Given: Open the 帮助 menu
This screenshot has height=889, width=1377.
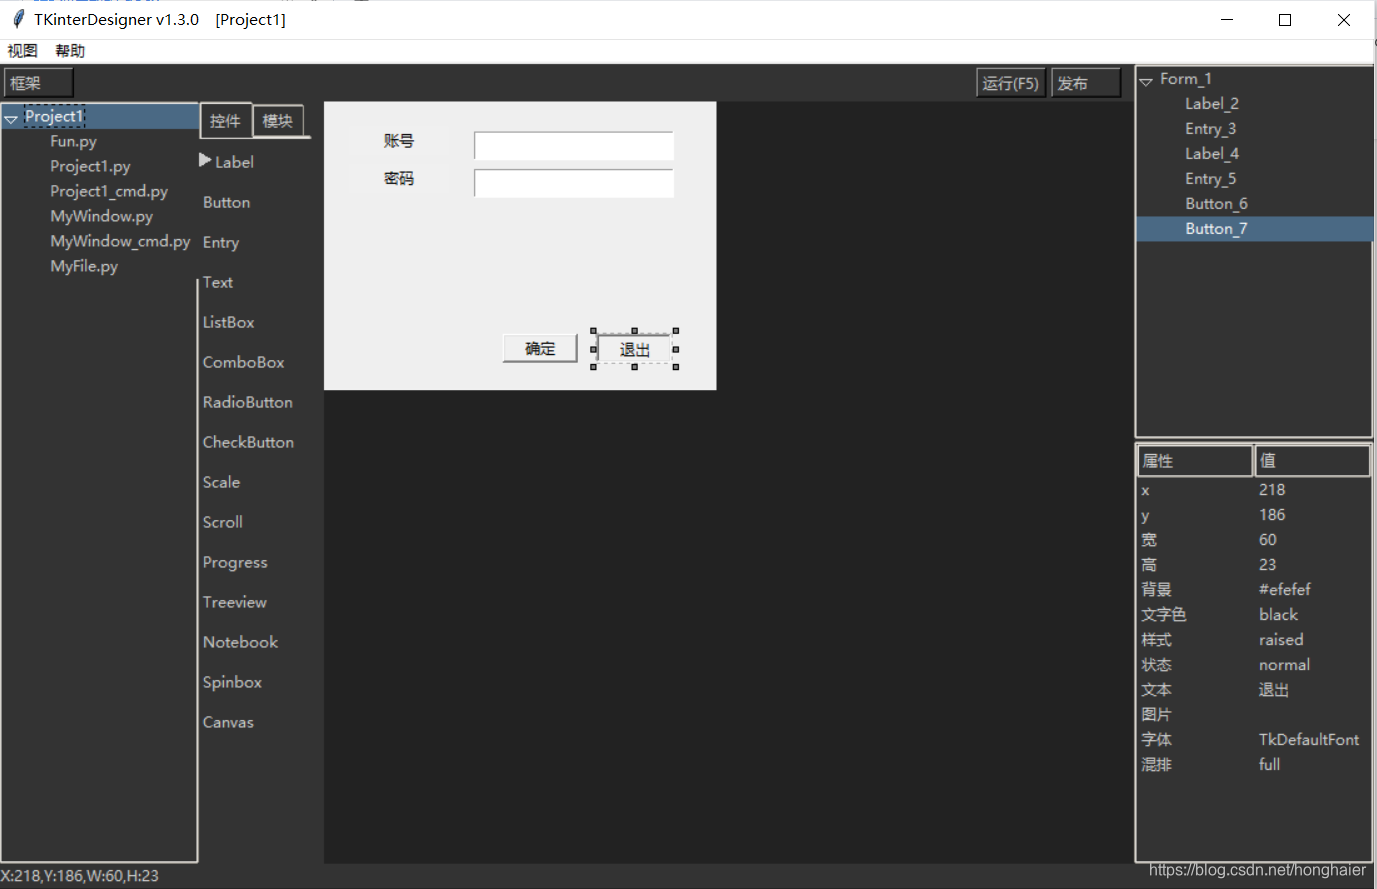Looking at the screenshot, I should pos(70,51).
